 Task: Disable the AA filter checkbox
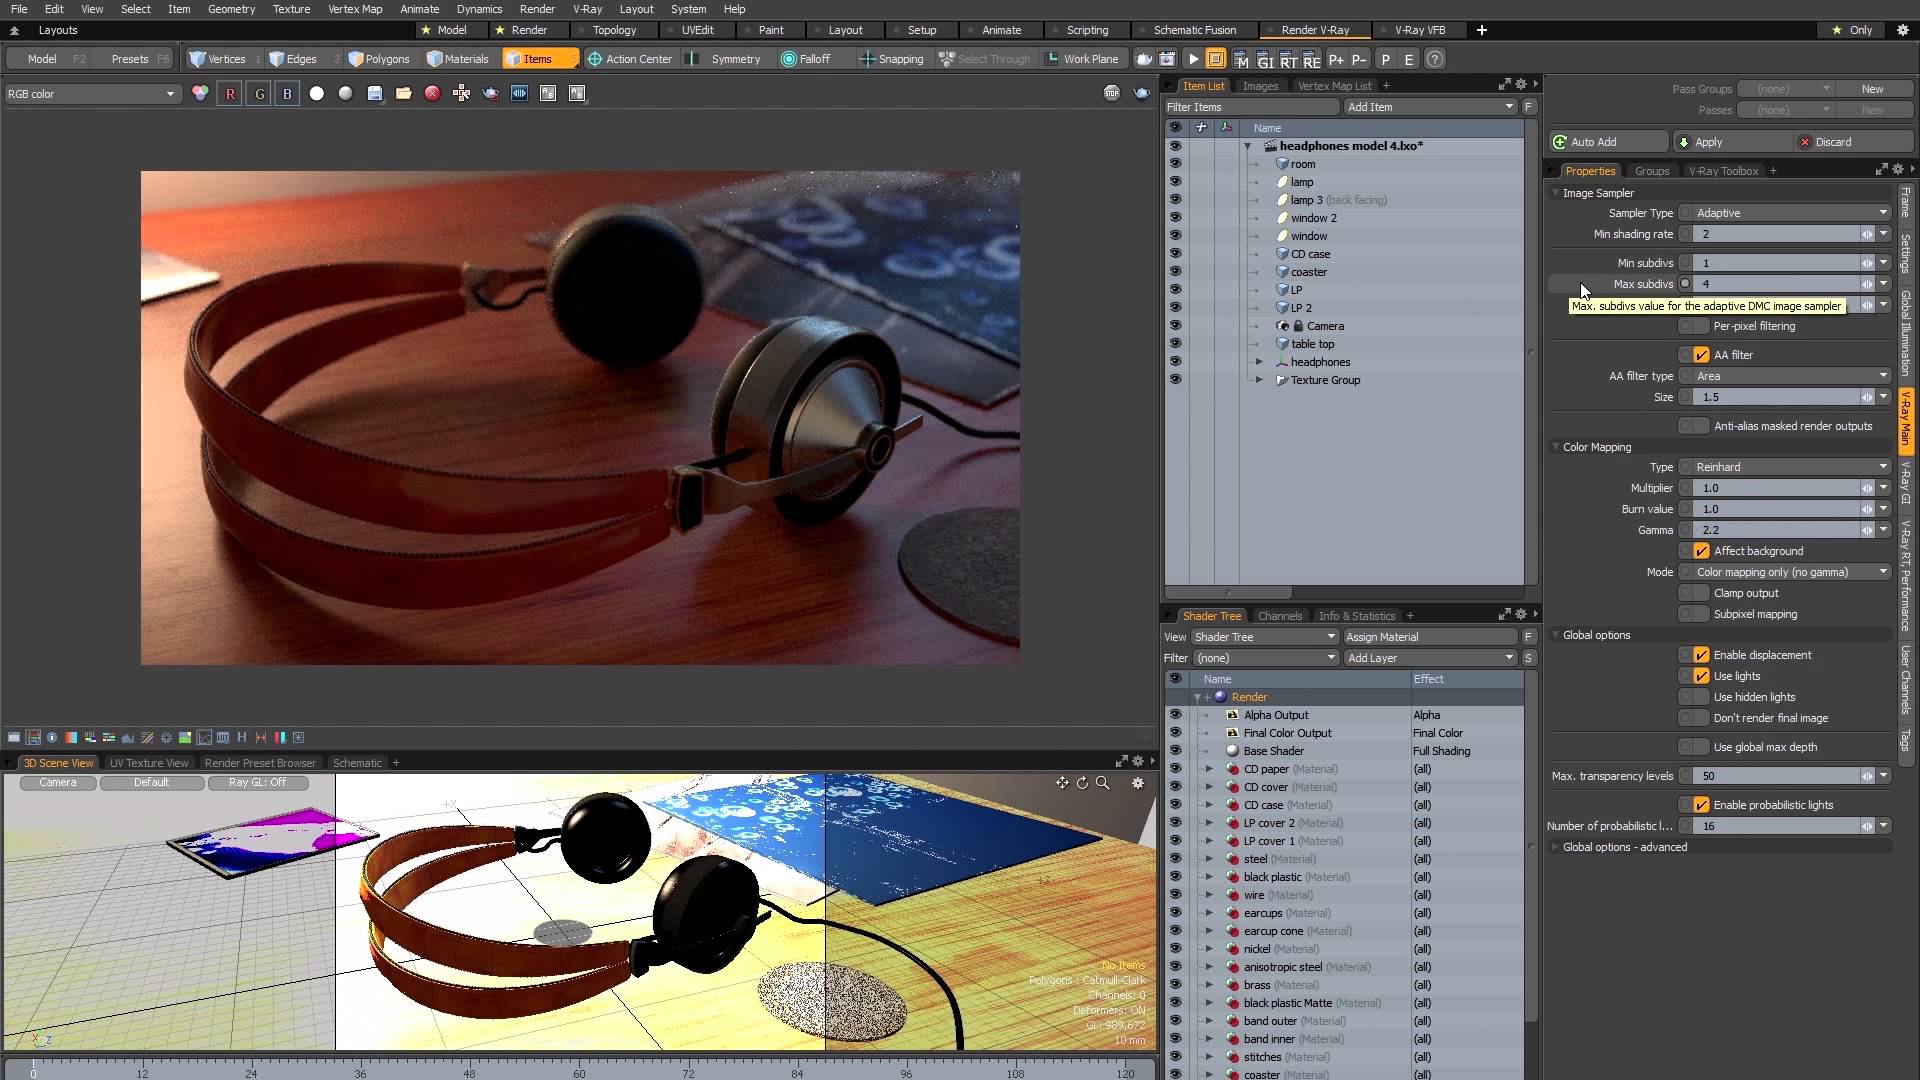(1700, 354)
